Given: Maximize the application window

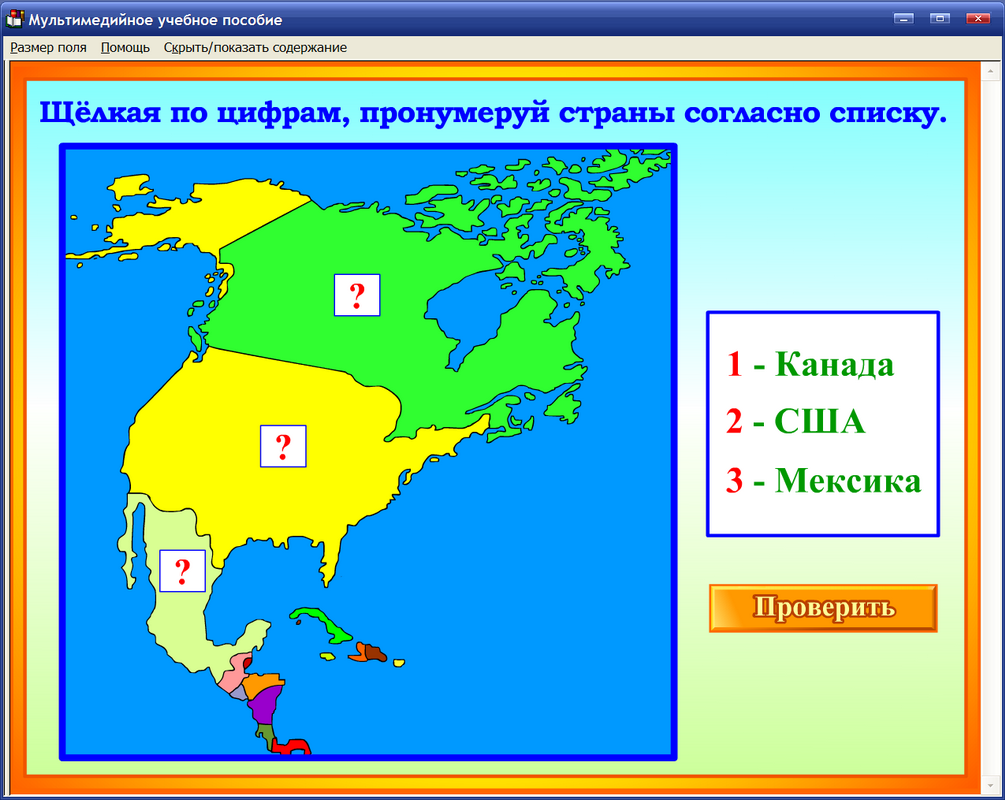Looking at the screenshot, I should (940, 19).
